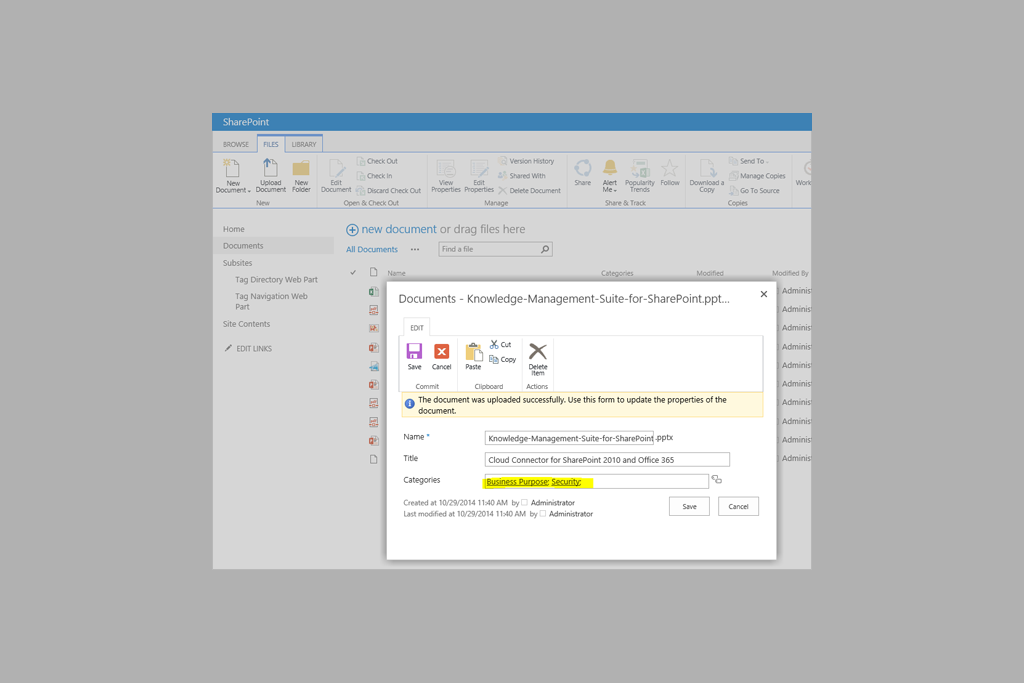Click Check In in the ribbon
The width and height of the screenshot is (1024, 683).
(x=374, y=176)
